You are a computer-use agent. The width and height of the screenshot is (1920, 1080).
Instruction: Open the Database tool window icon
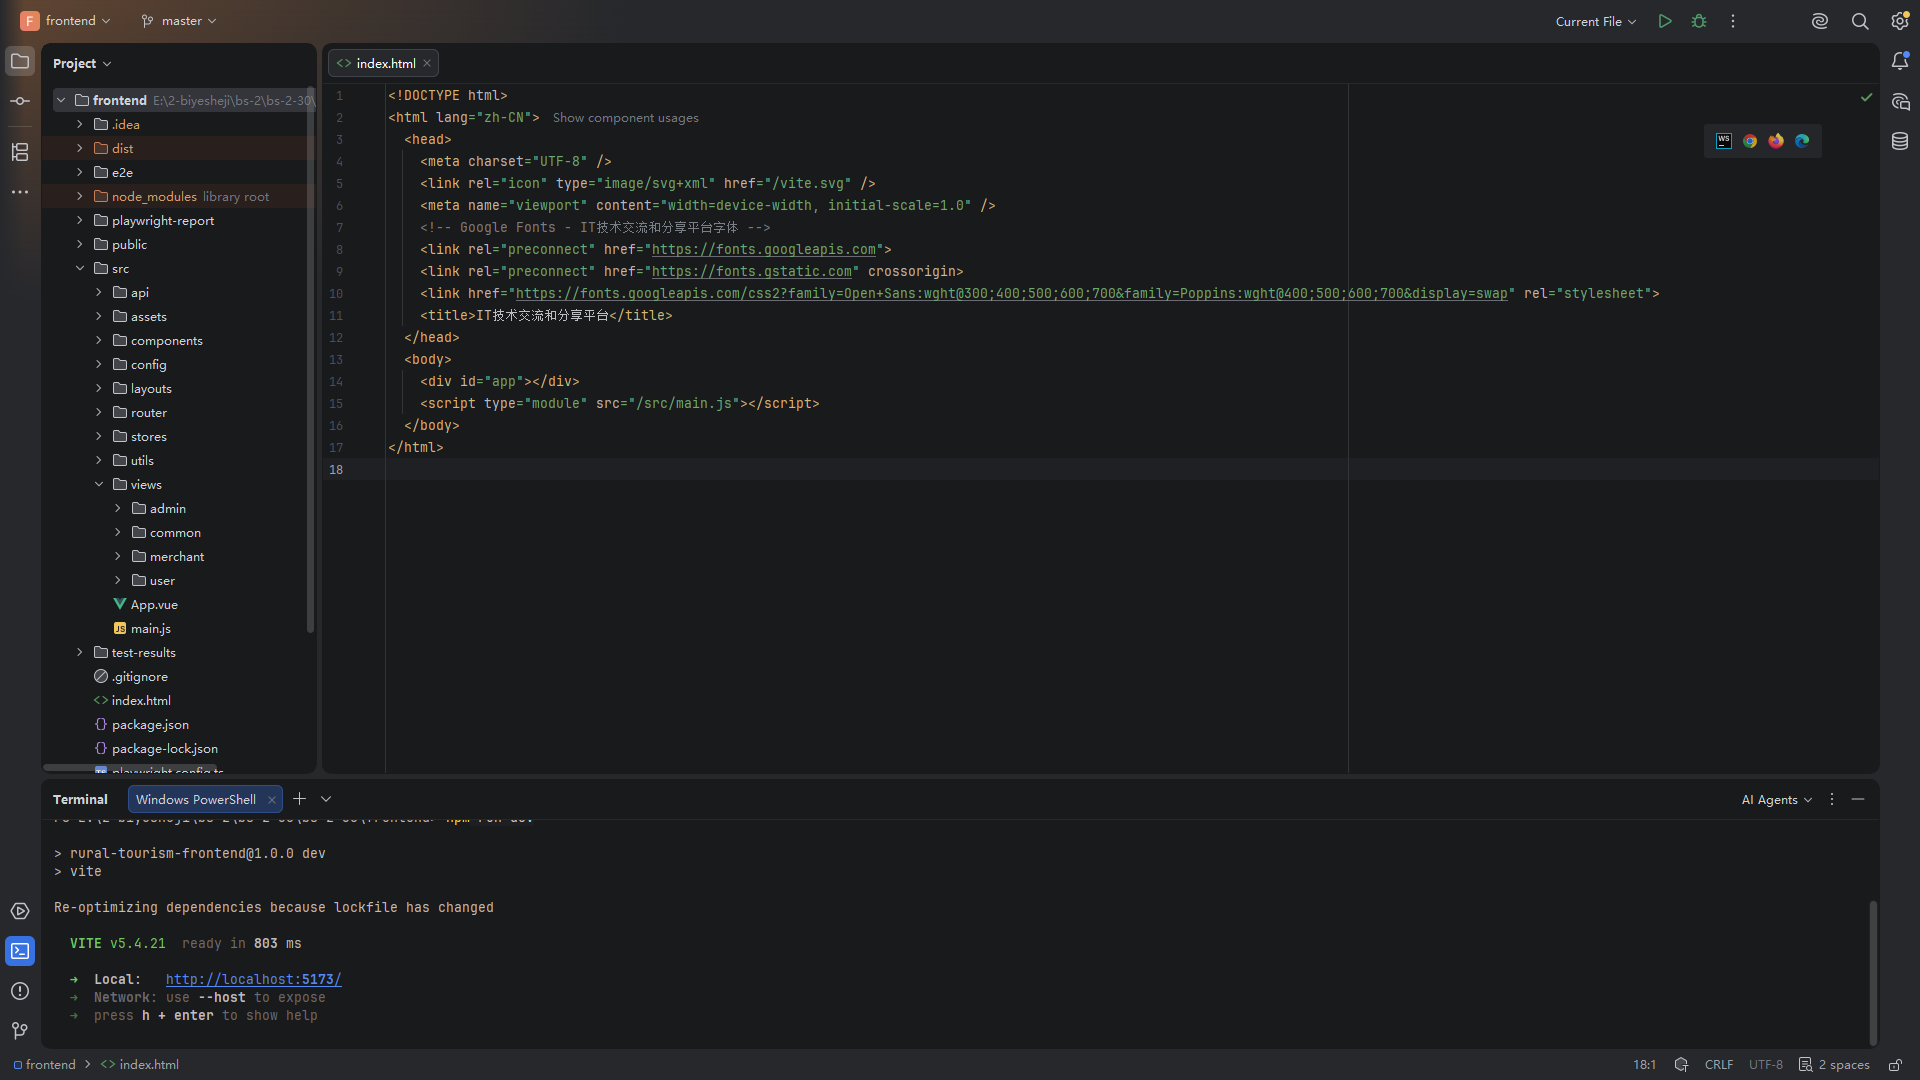click(x=1900, y=141)
